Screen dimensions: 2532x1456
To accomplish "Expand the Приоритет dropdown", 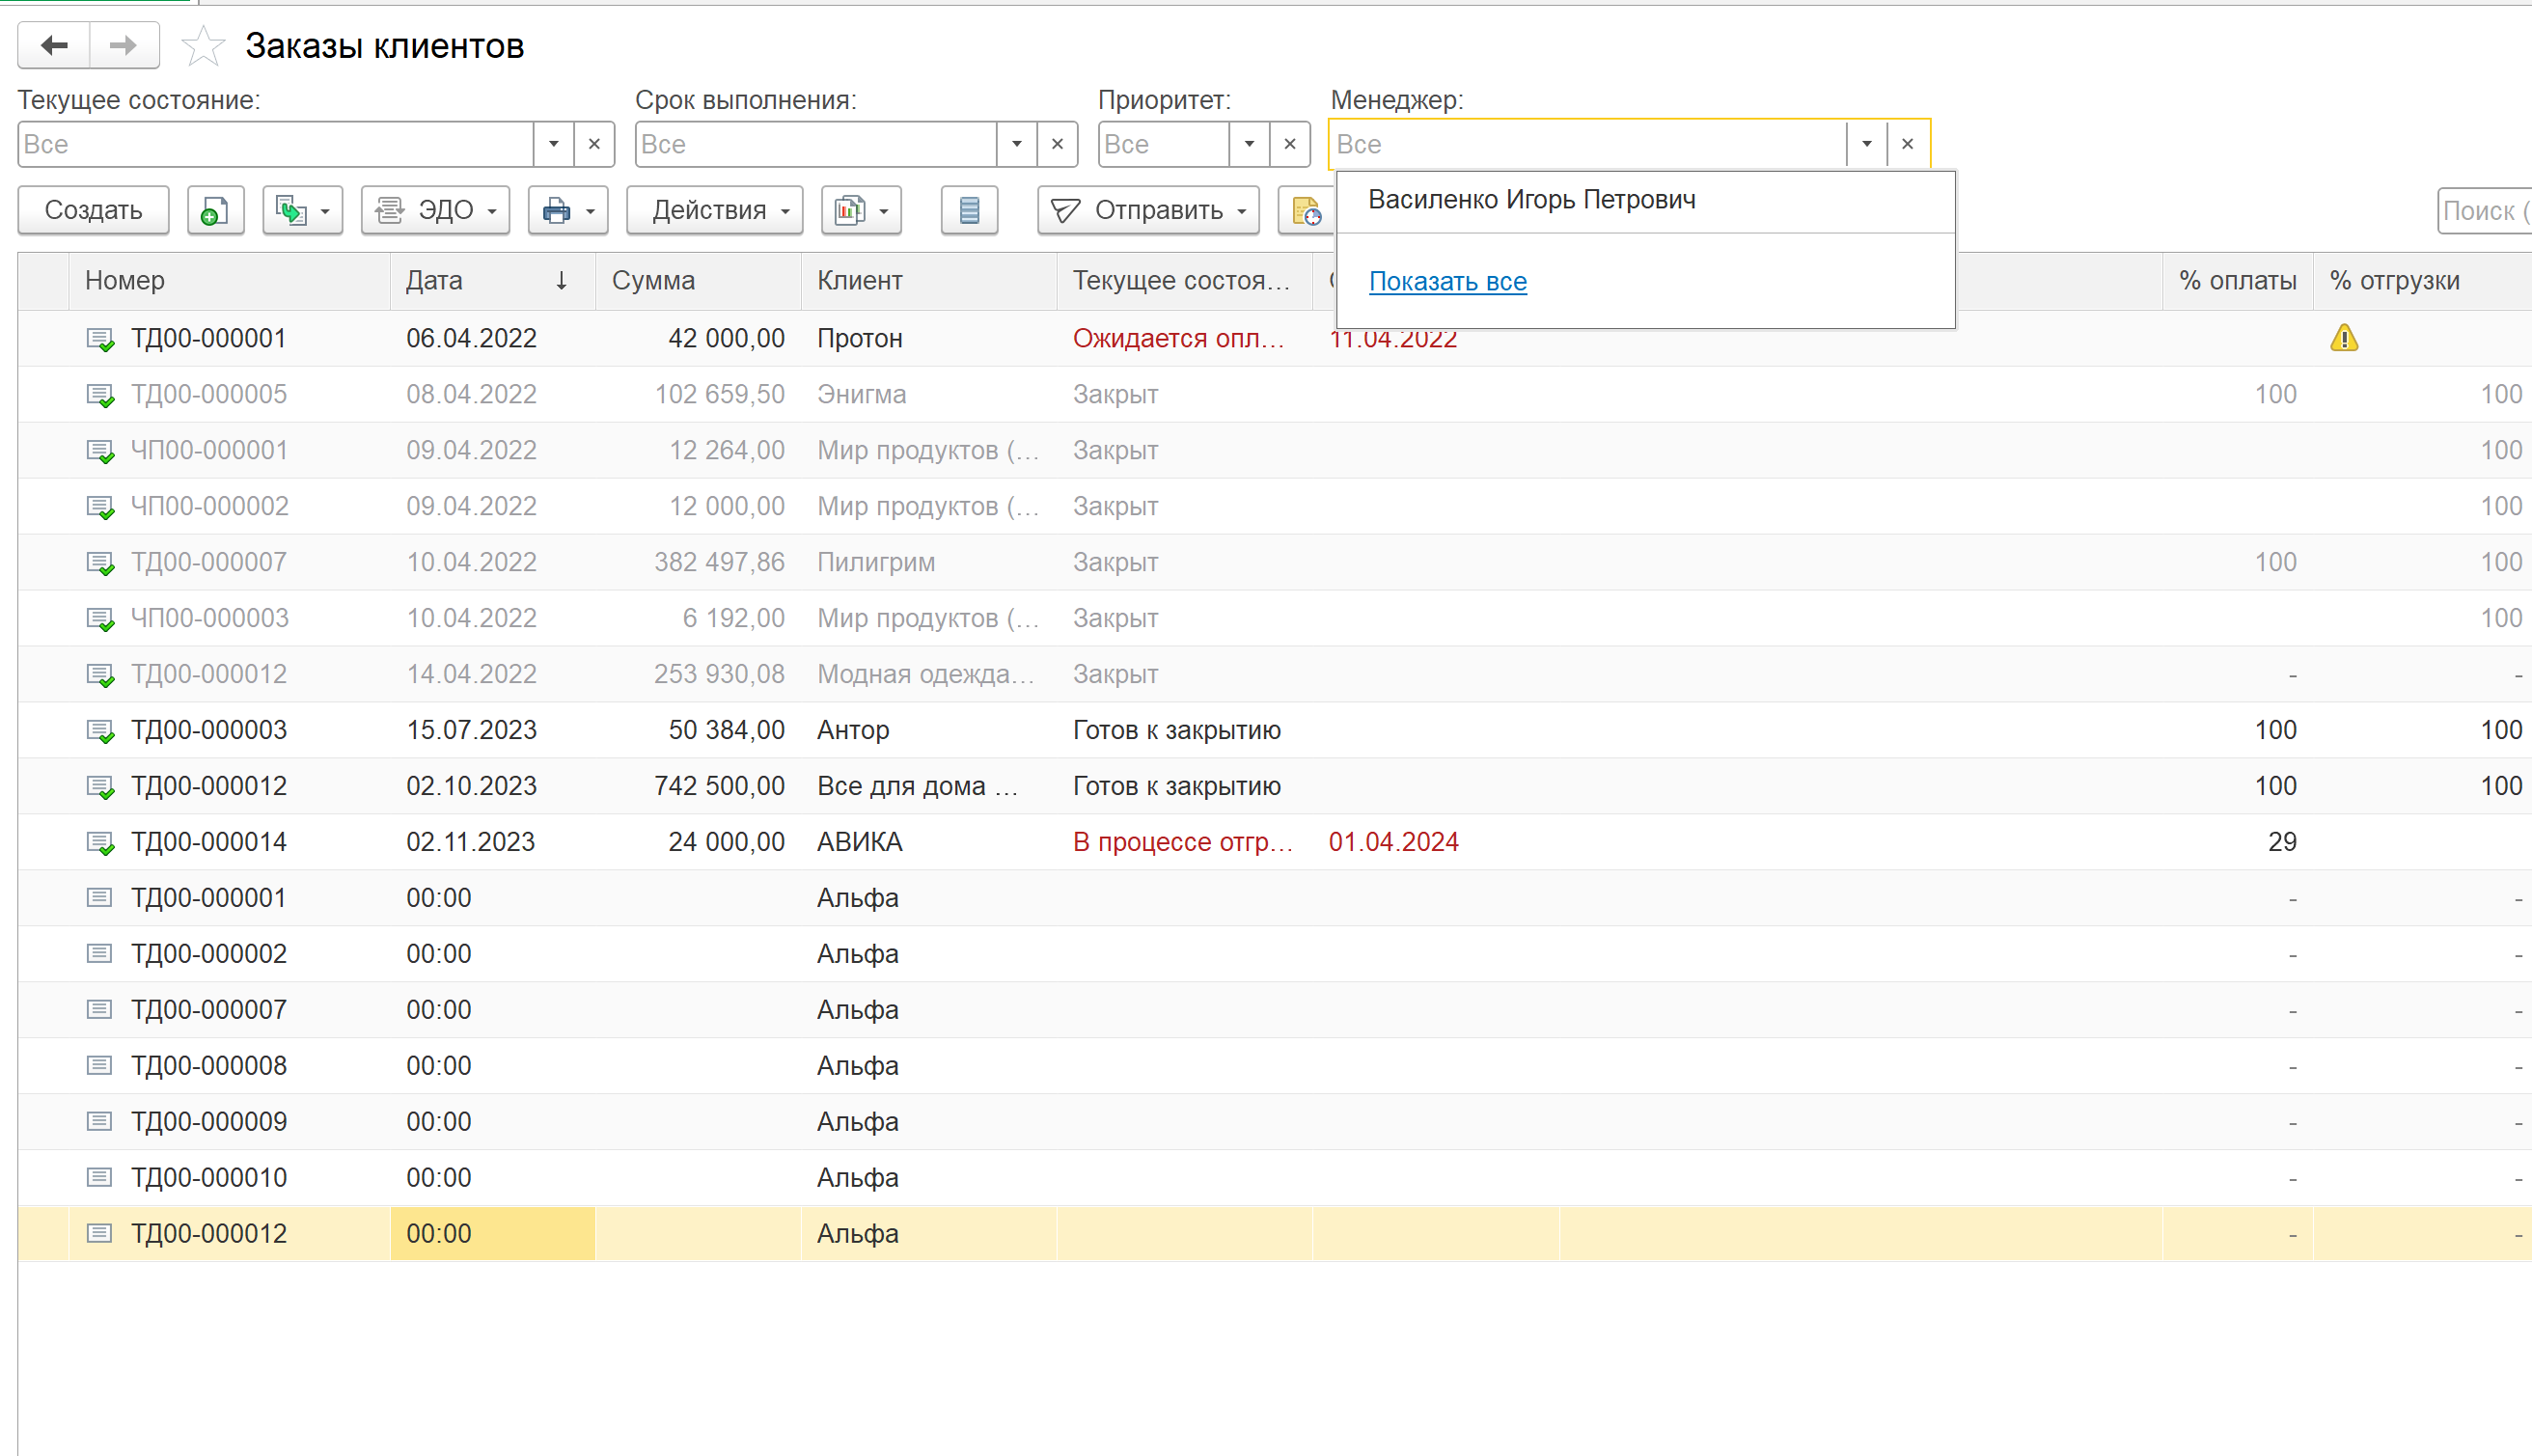I will pyautogui.click(x=1249, y=144).
